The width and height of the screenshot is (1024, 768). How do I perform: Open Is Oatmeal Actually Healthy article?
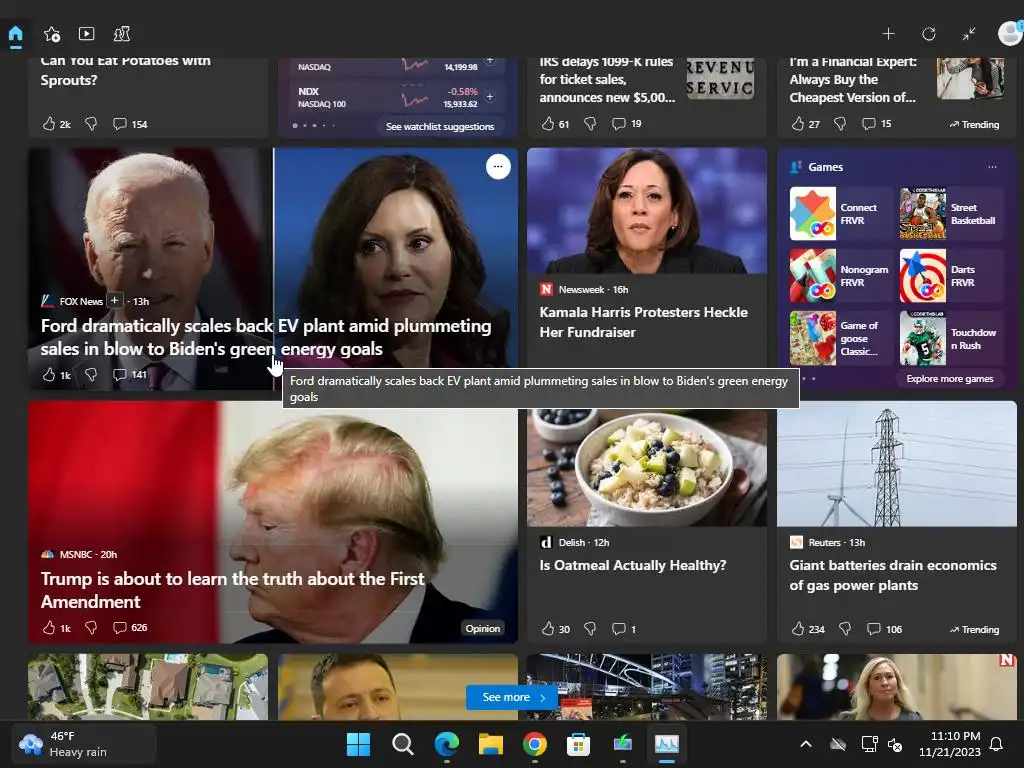click(x=633, y=565)
